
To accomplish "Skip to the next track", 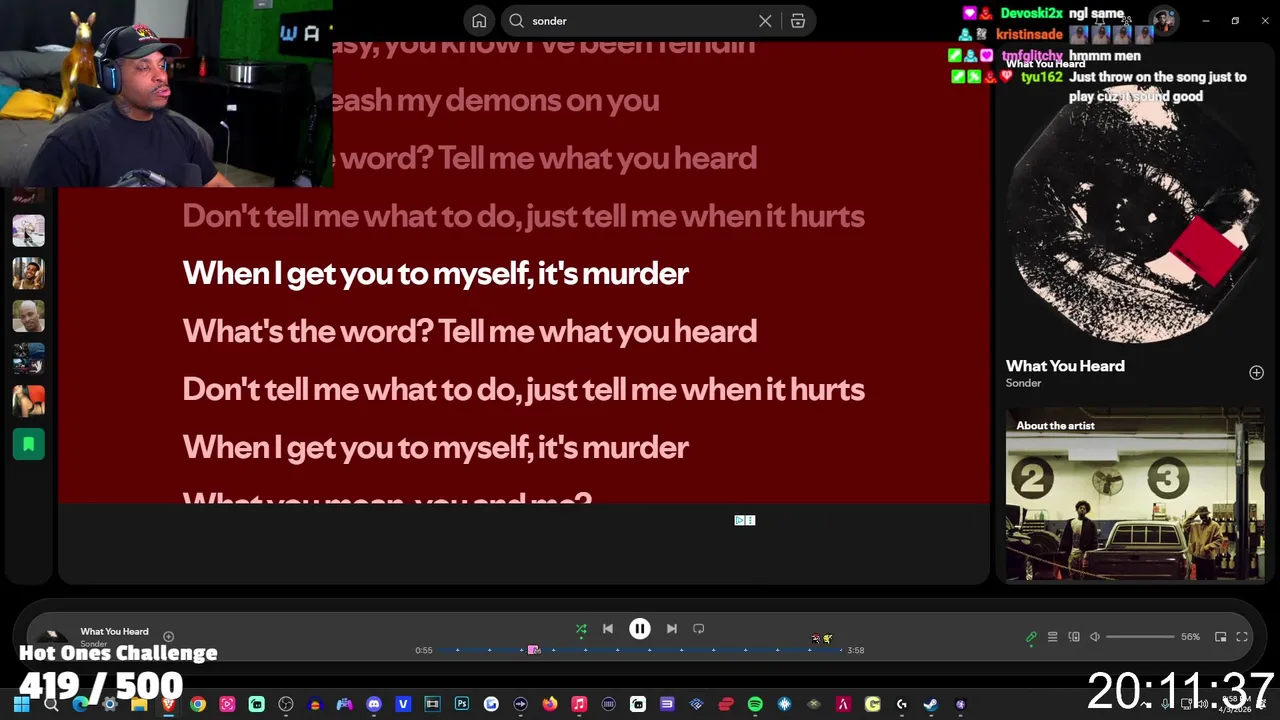I will click(672, 629).
